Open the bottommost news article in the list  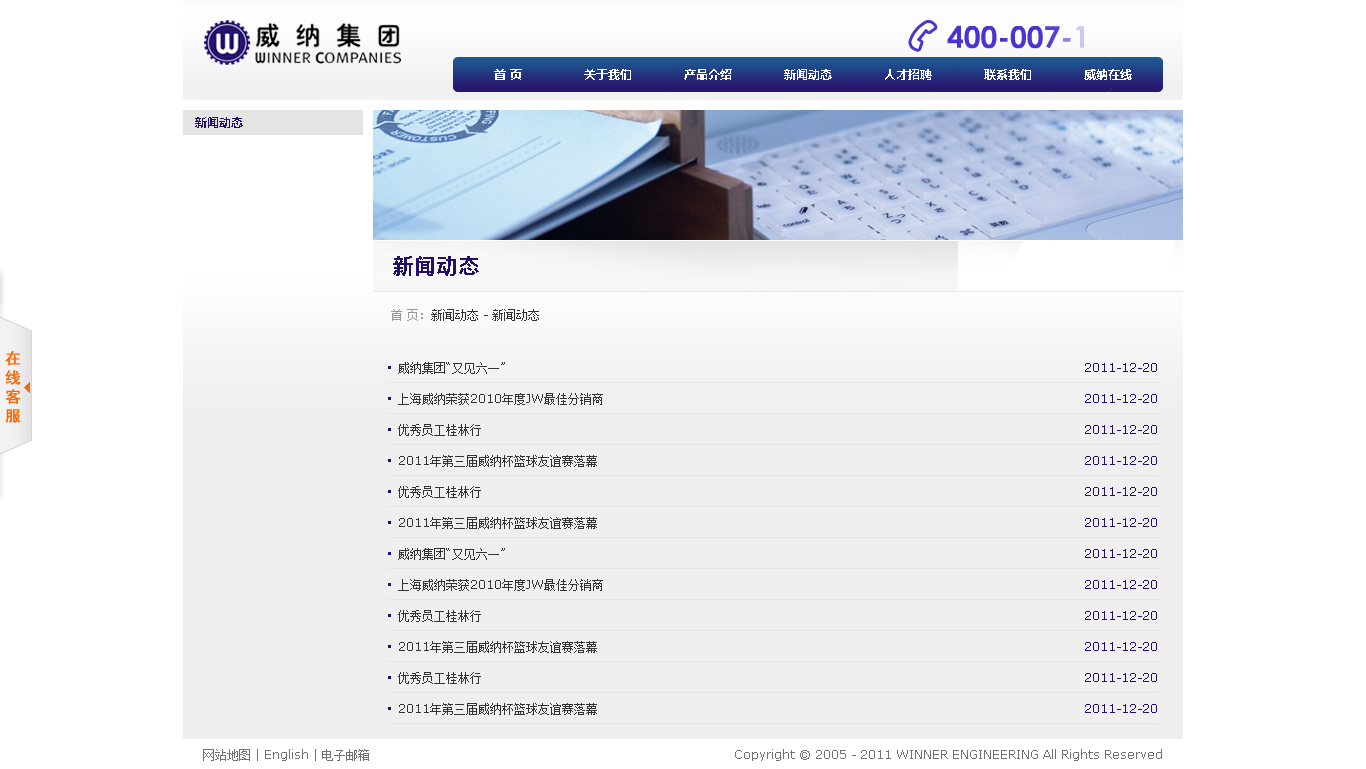coord(497,709)
